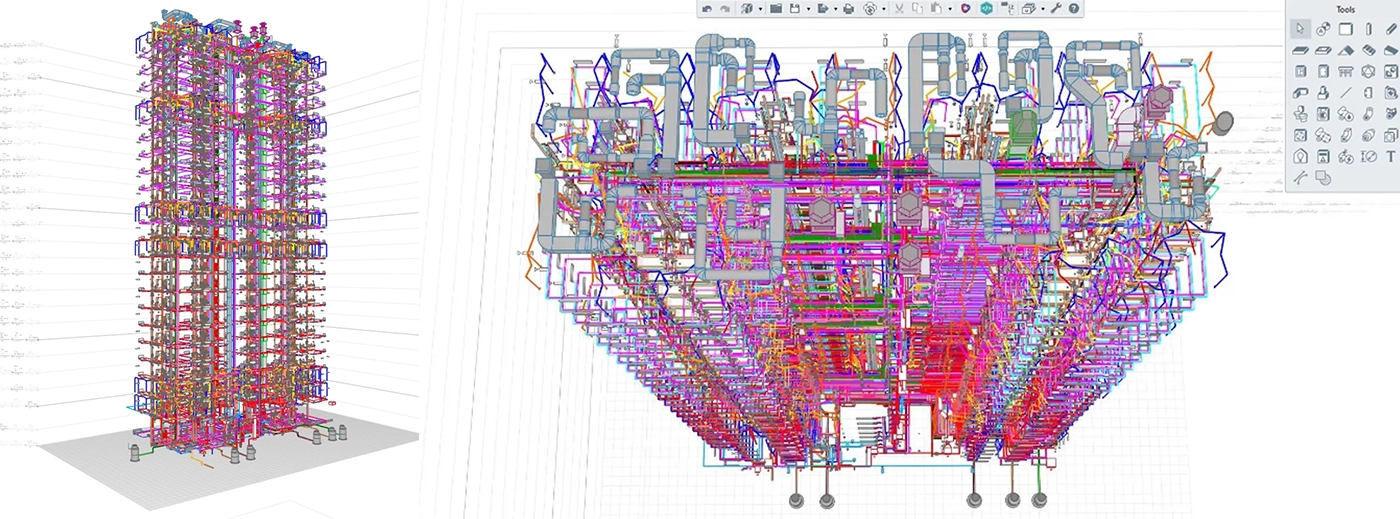Viewport: 1400px width, 519px height.
Task: Select the layers tool in Tools palette bottom row
Action: click(1323, 178)
